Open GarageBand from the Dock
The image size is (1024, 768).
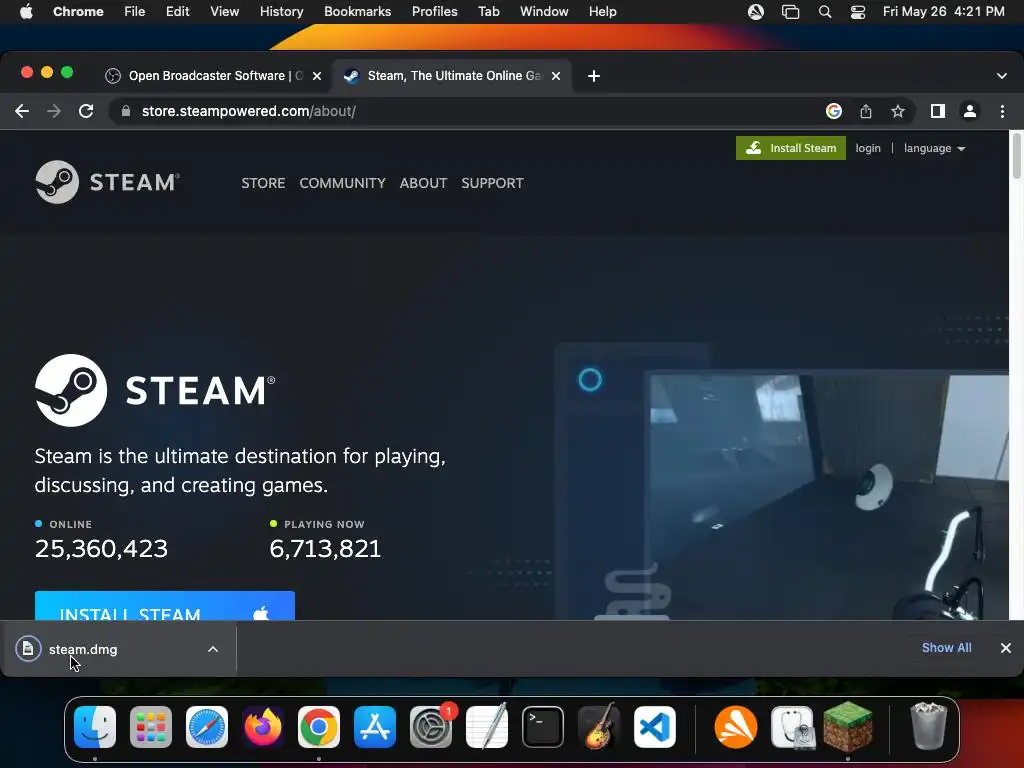click(x=599, y=727)
